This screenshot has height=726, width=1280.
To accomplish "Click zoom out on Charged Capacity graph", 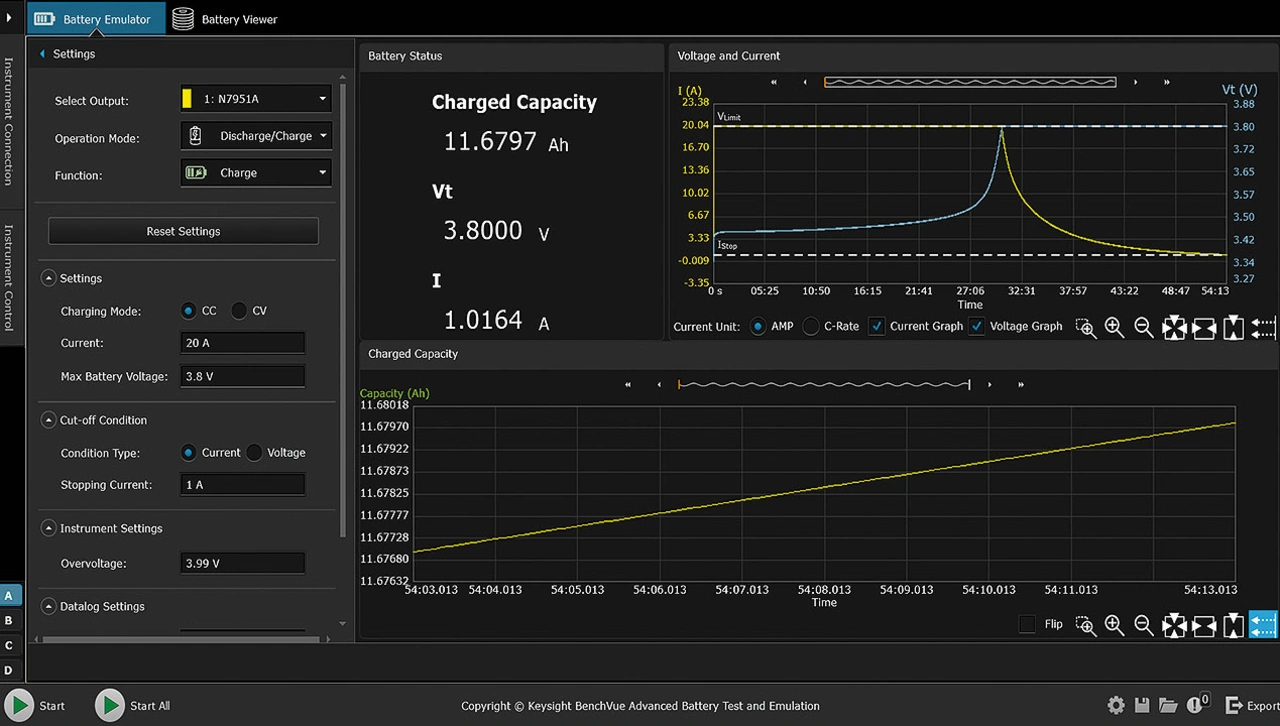I will [x=1144, y=625].
